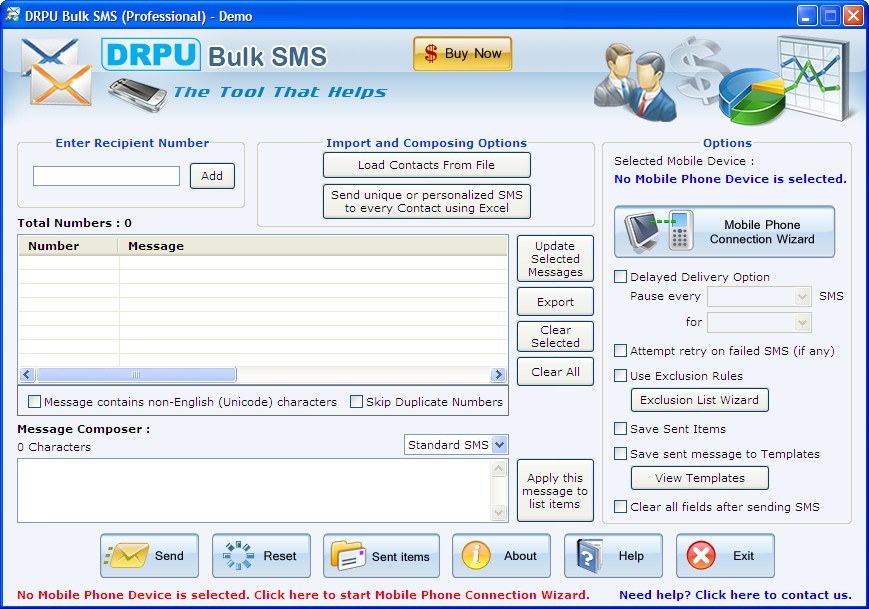The image size is (869, 609).
Task: Launch the Mobile Phone Connection Wizard
Action: (x=724, y=232)
